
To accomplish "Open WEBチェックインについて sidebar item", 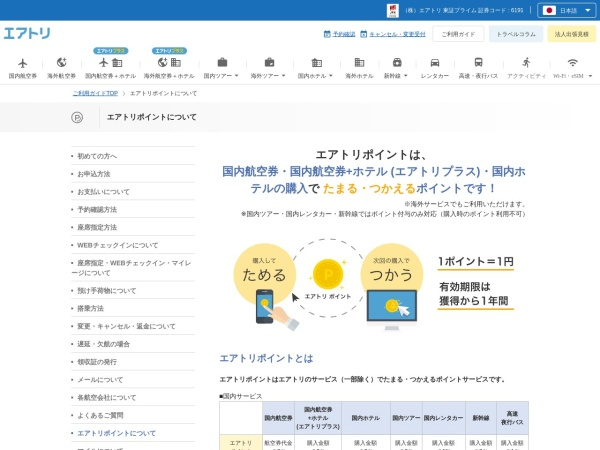I will tap(133, 245).
